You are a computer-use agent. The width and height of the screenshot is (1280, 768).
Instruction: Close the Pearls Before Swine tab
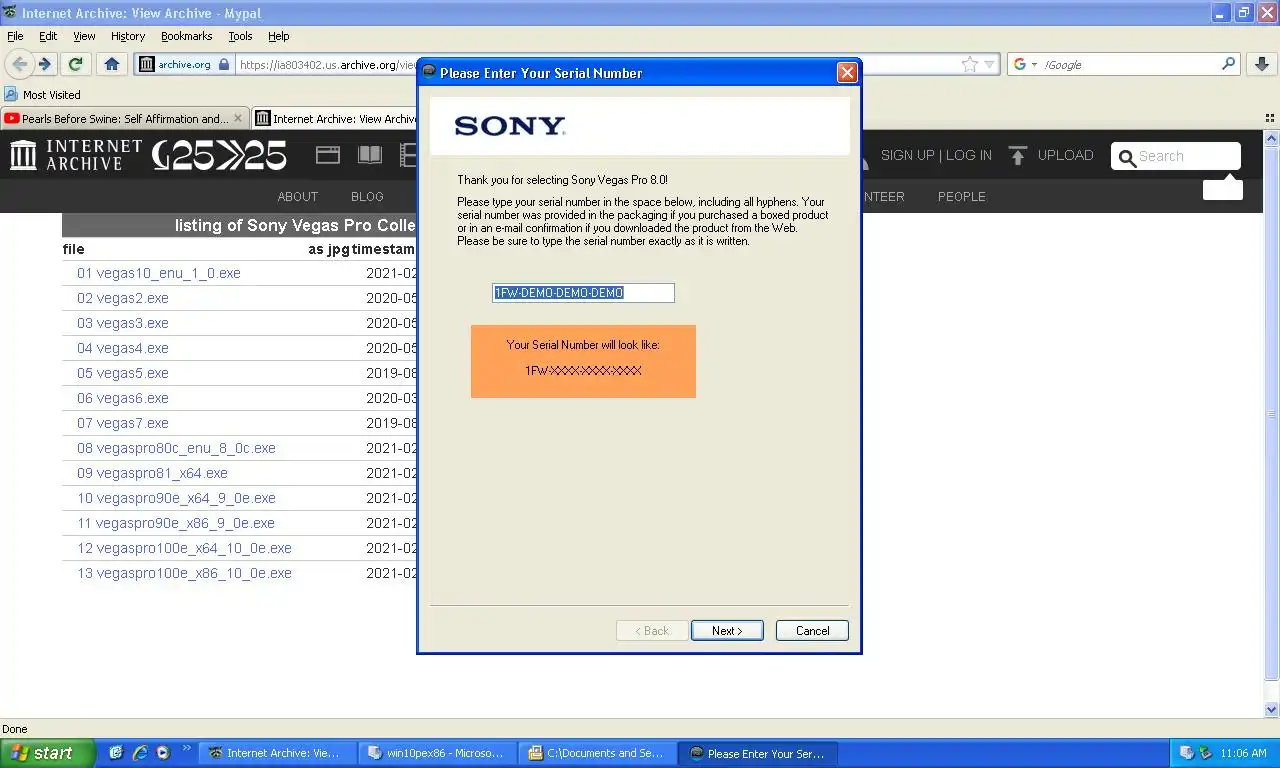click(x=238, y=118)
